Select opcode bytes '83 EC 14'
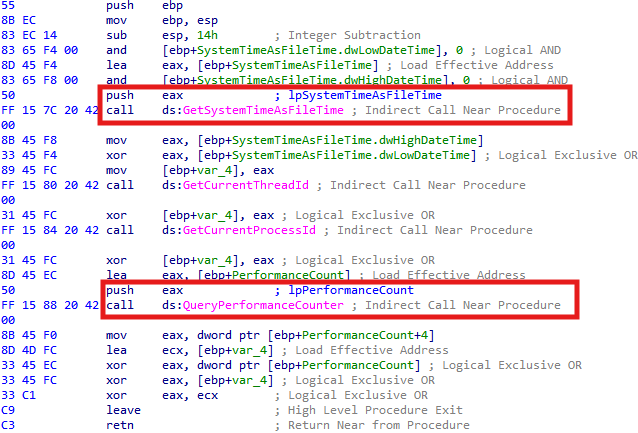 point(29,35)
